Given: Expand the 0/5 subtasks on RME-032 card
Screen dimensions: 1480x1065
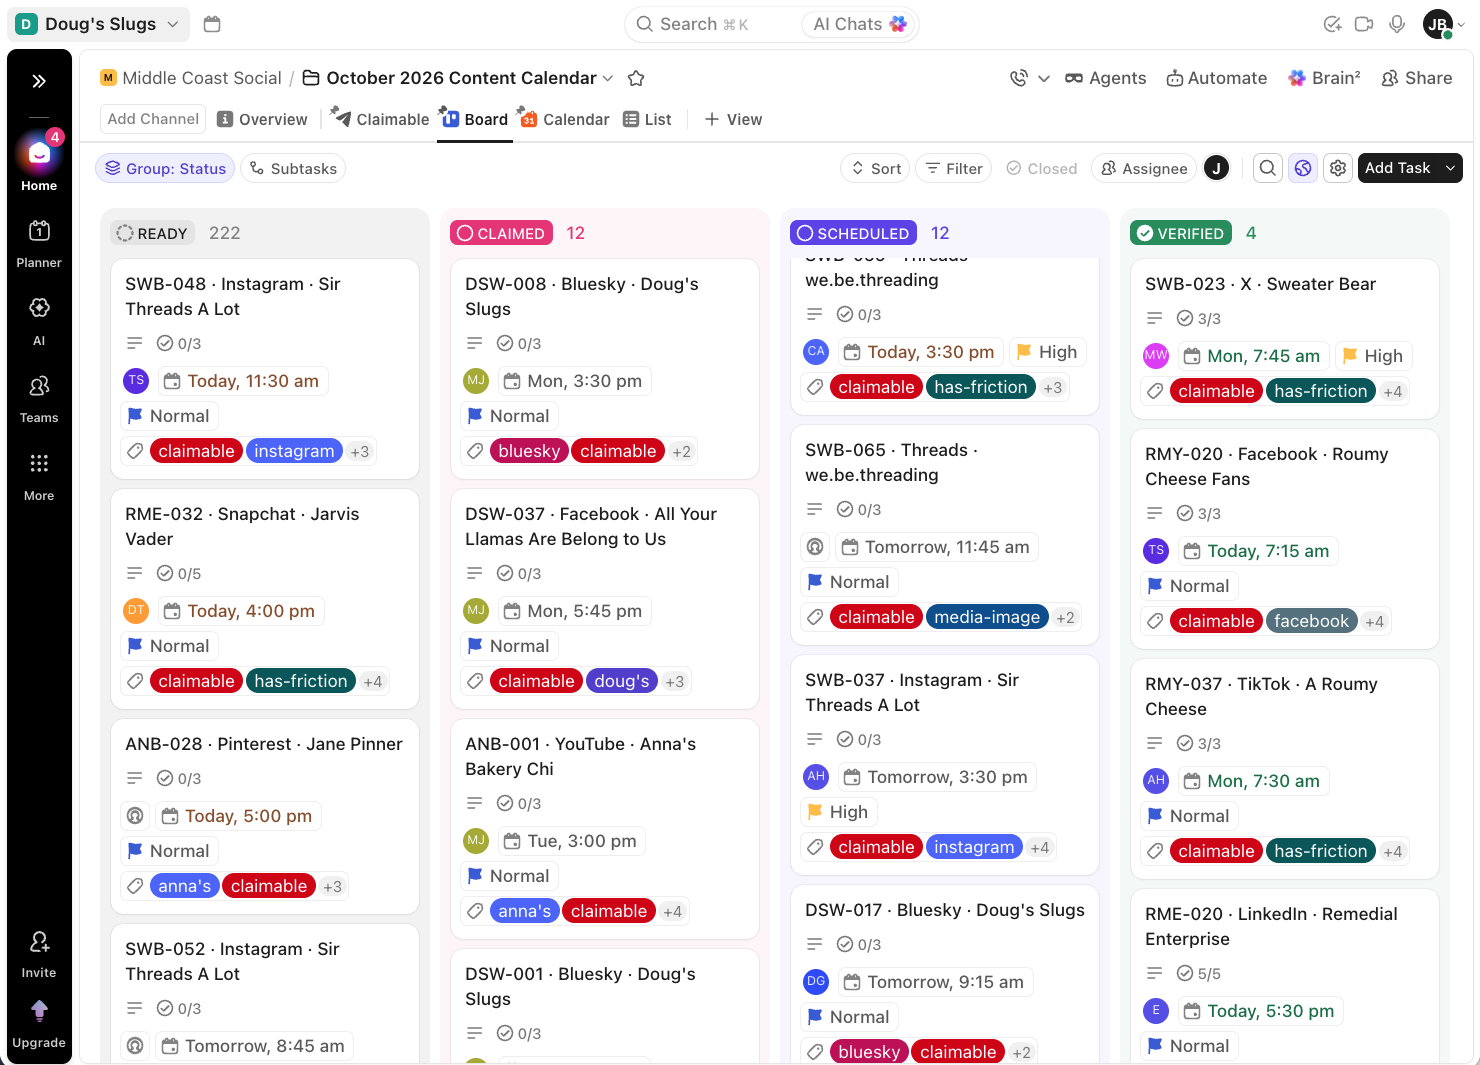Looking at the screenshot, I should point(179,573).
